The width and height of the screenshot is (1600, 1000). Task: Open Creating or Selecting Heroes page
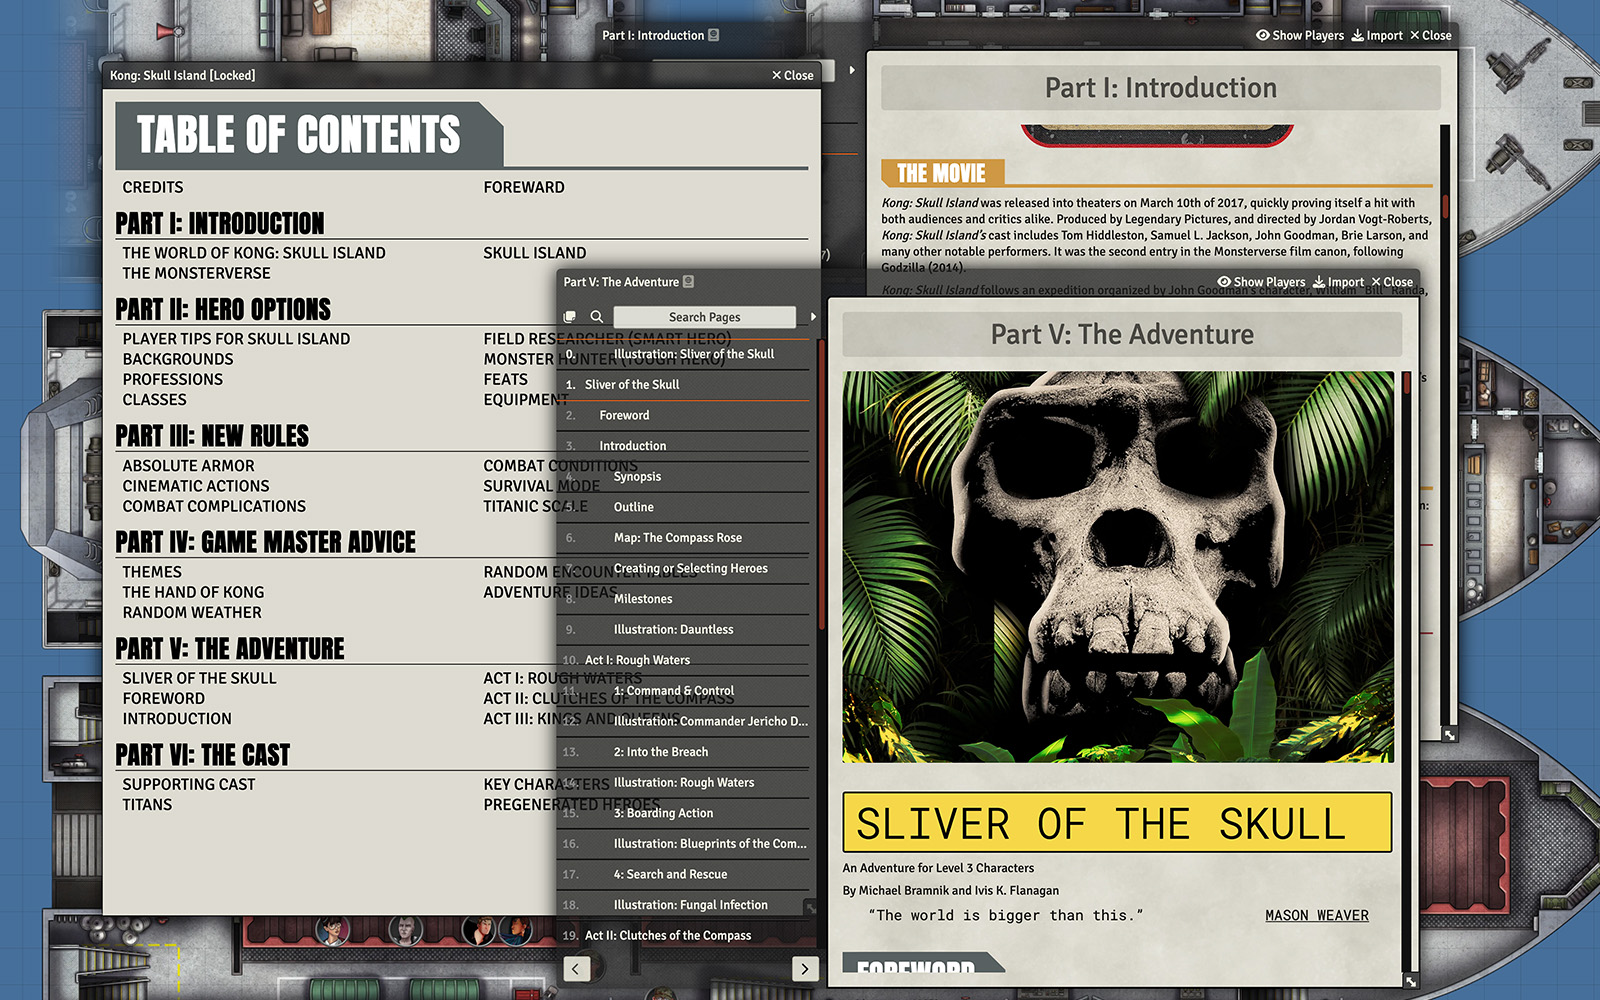tap(683, 568)
